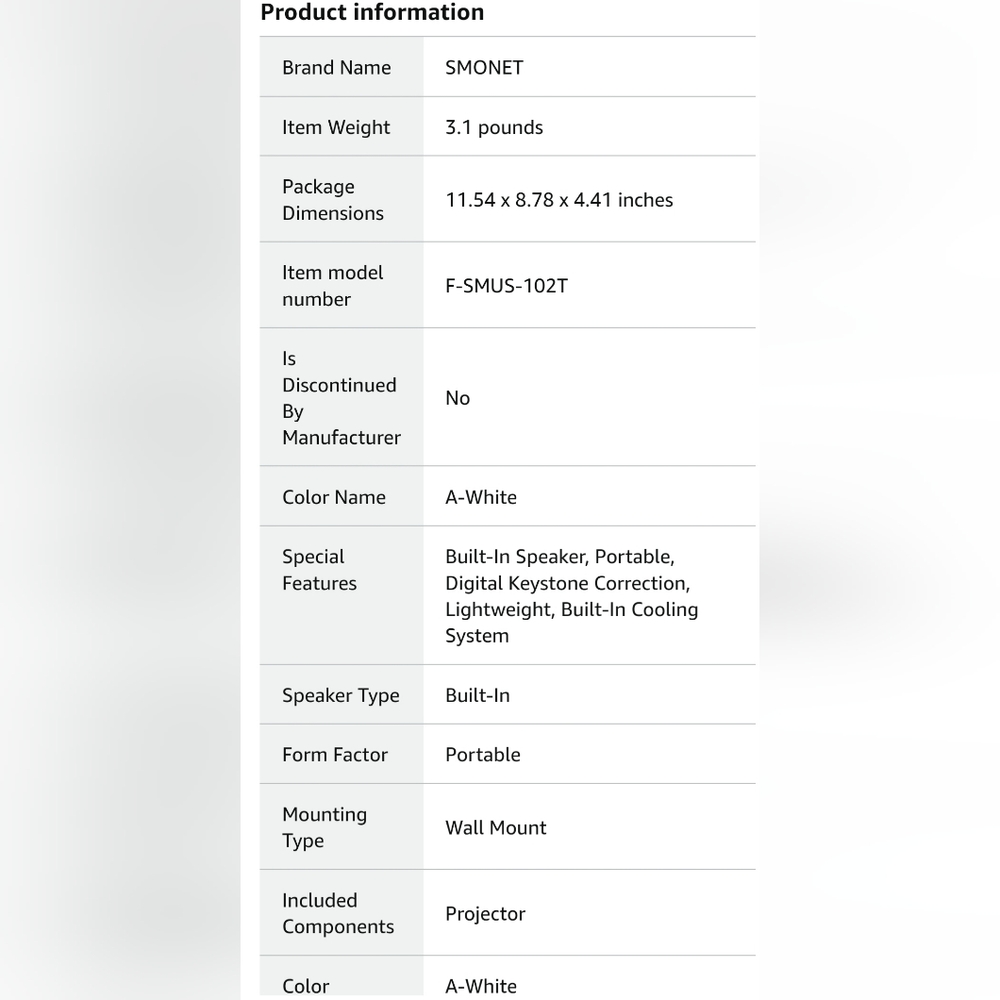Screen dimensions: 1000x1000
Task: Select the Projector included component value
Action: coord(485,914)
